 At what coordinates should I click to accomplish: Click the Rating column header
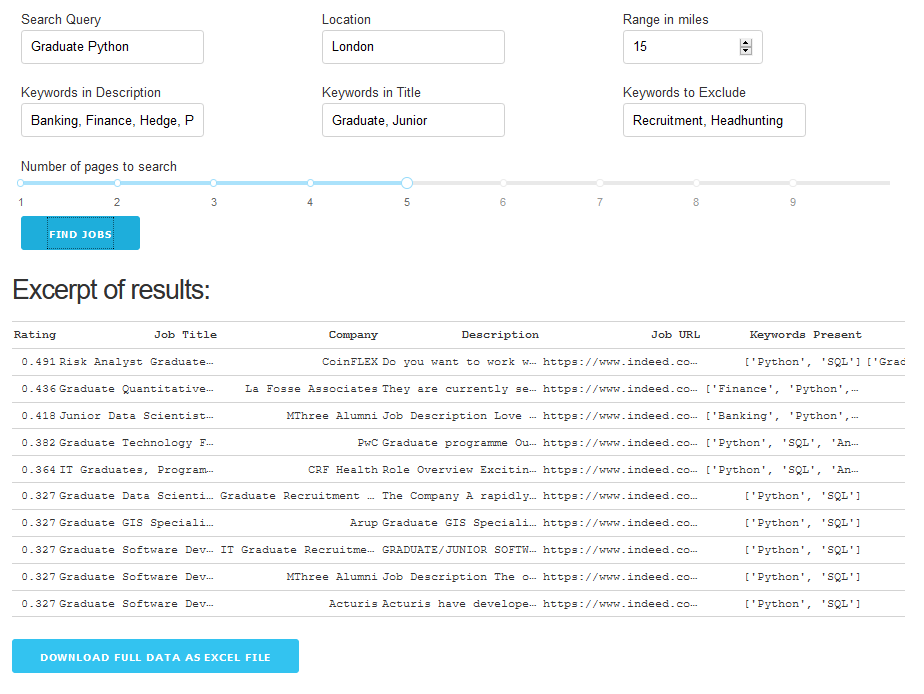coord(35,335)
